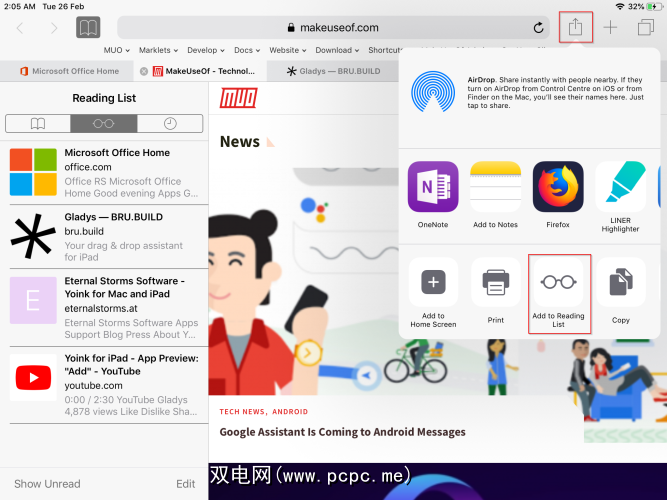This screenshot has height=500, width=667.
Task: Click the MUO logo on the page
Action: point(238,98)
